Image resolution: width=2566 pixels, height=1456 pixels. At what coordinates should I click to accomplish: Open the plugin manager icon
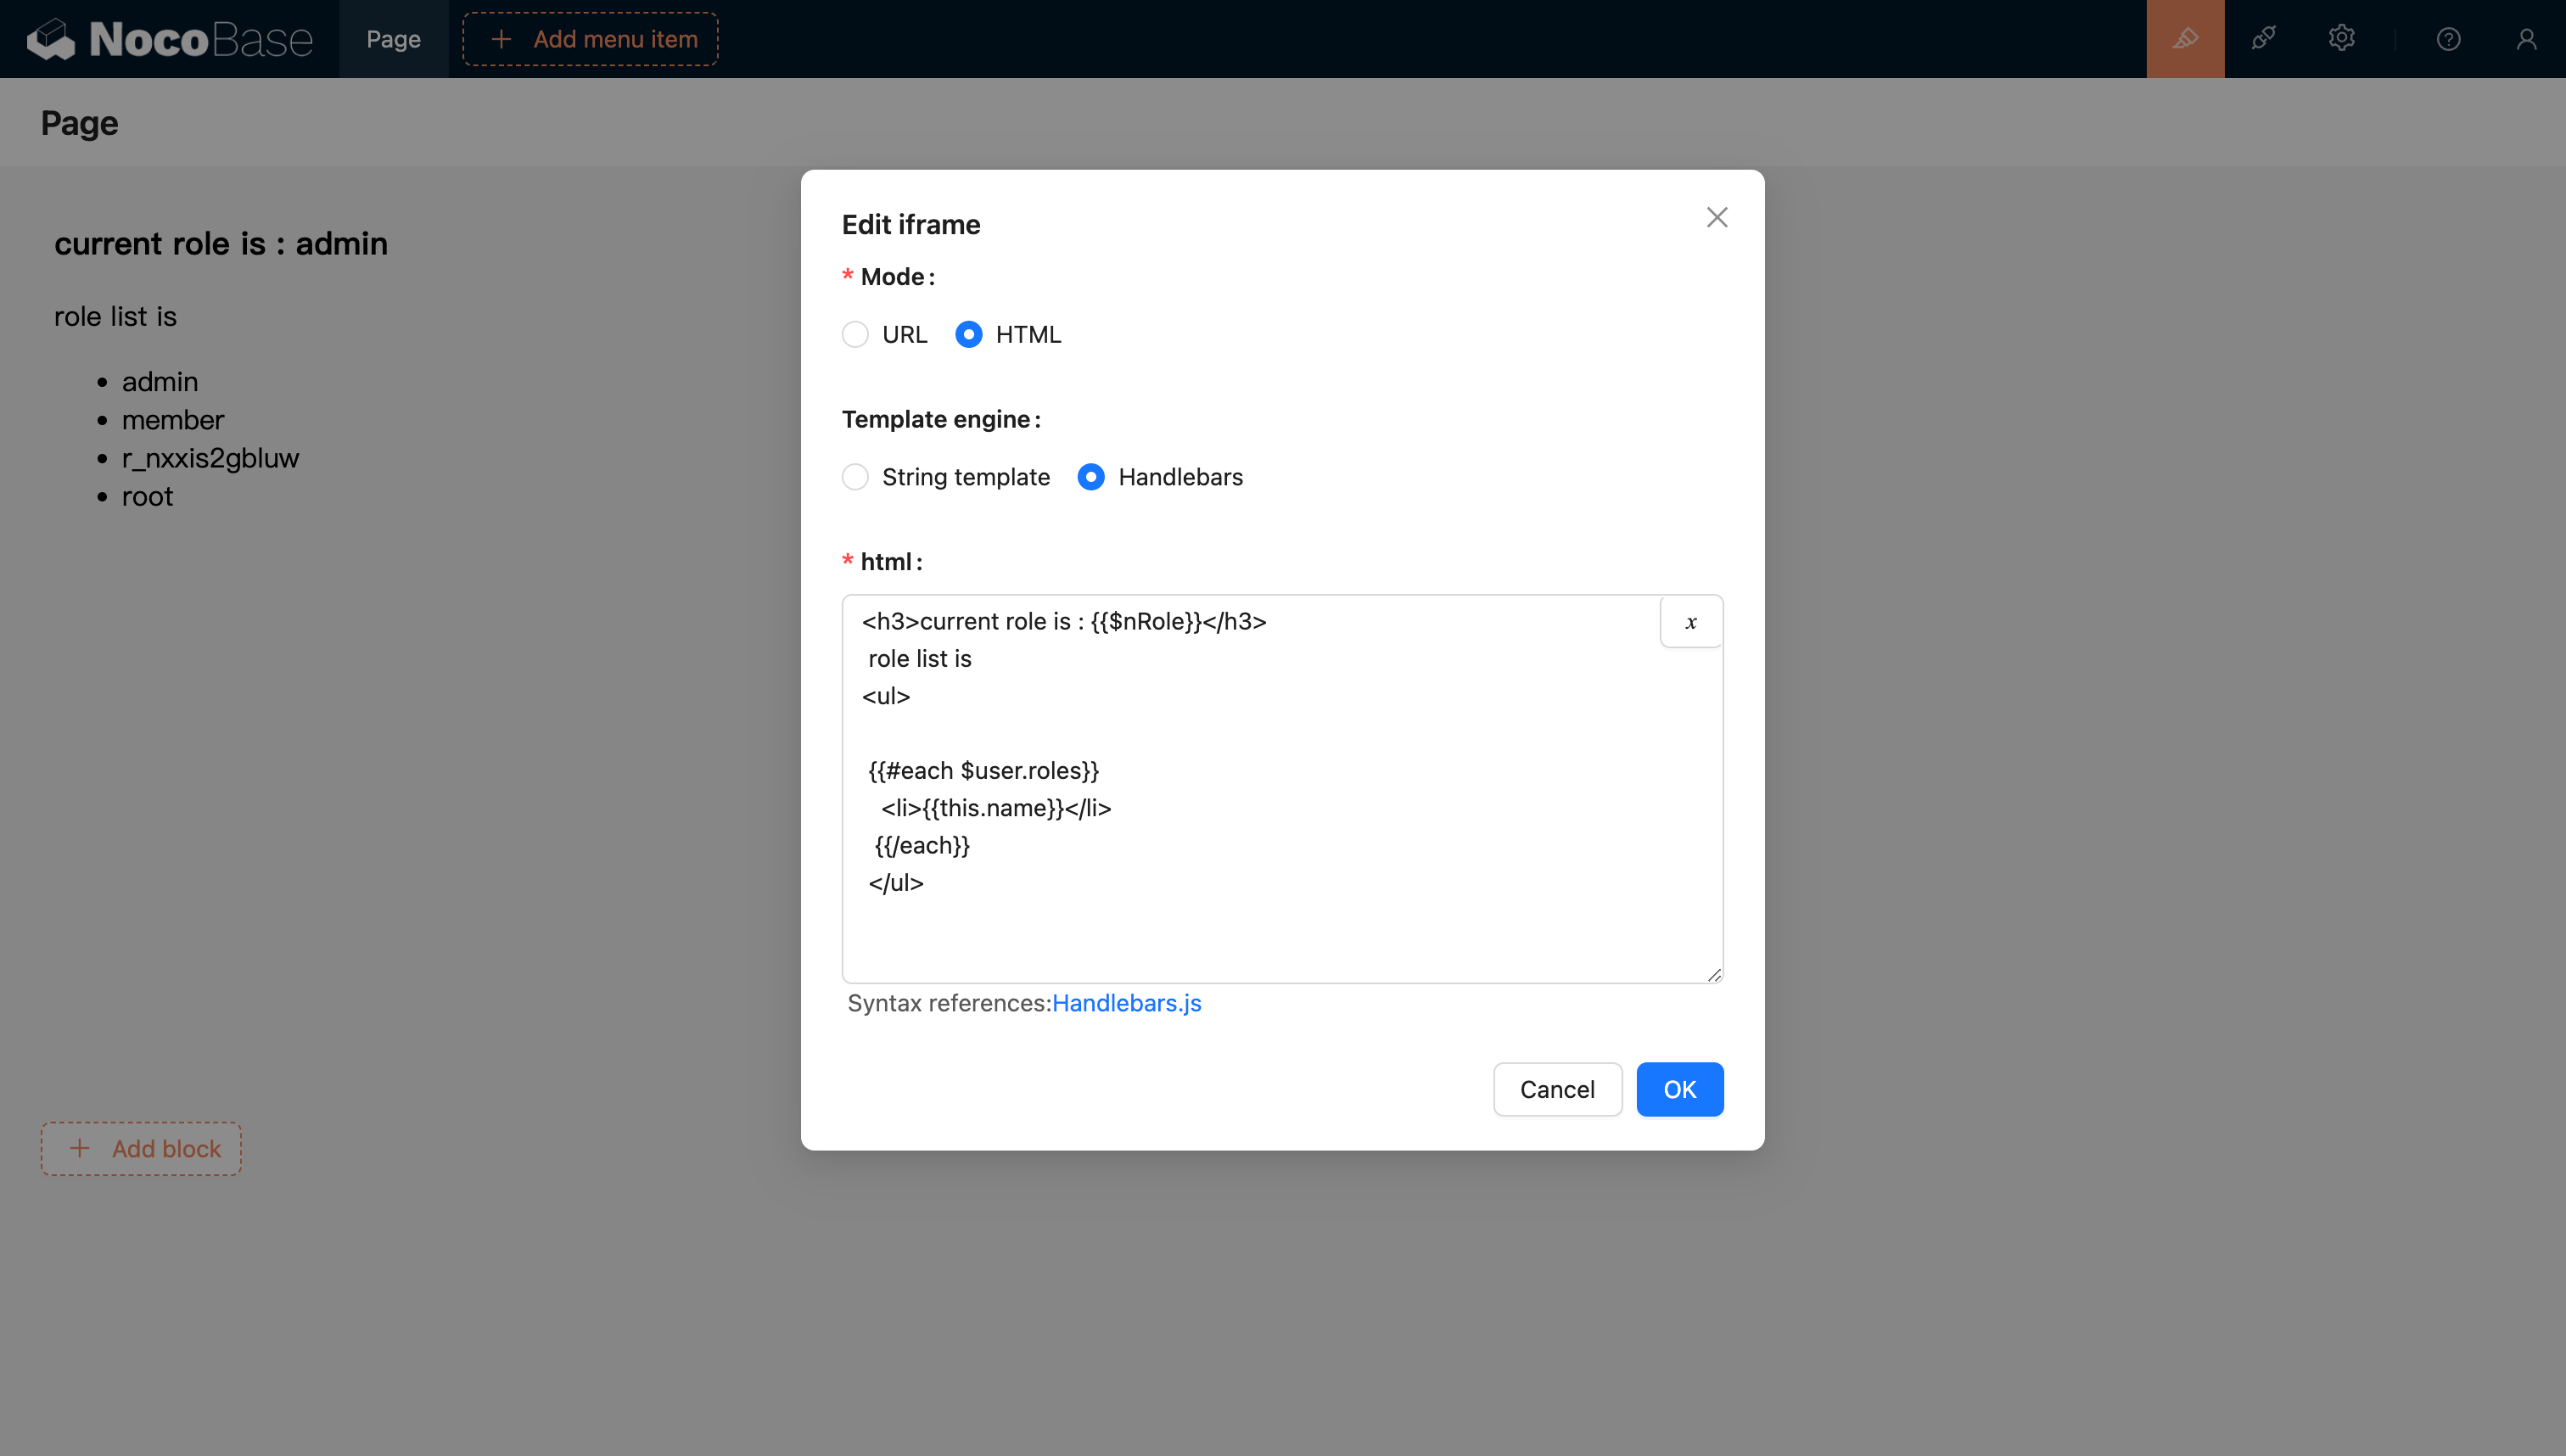pos(2263,39)
